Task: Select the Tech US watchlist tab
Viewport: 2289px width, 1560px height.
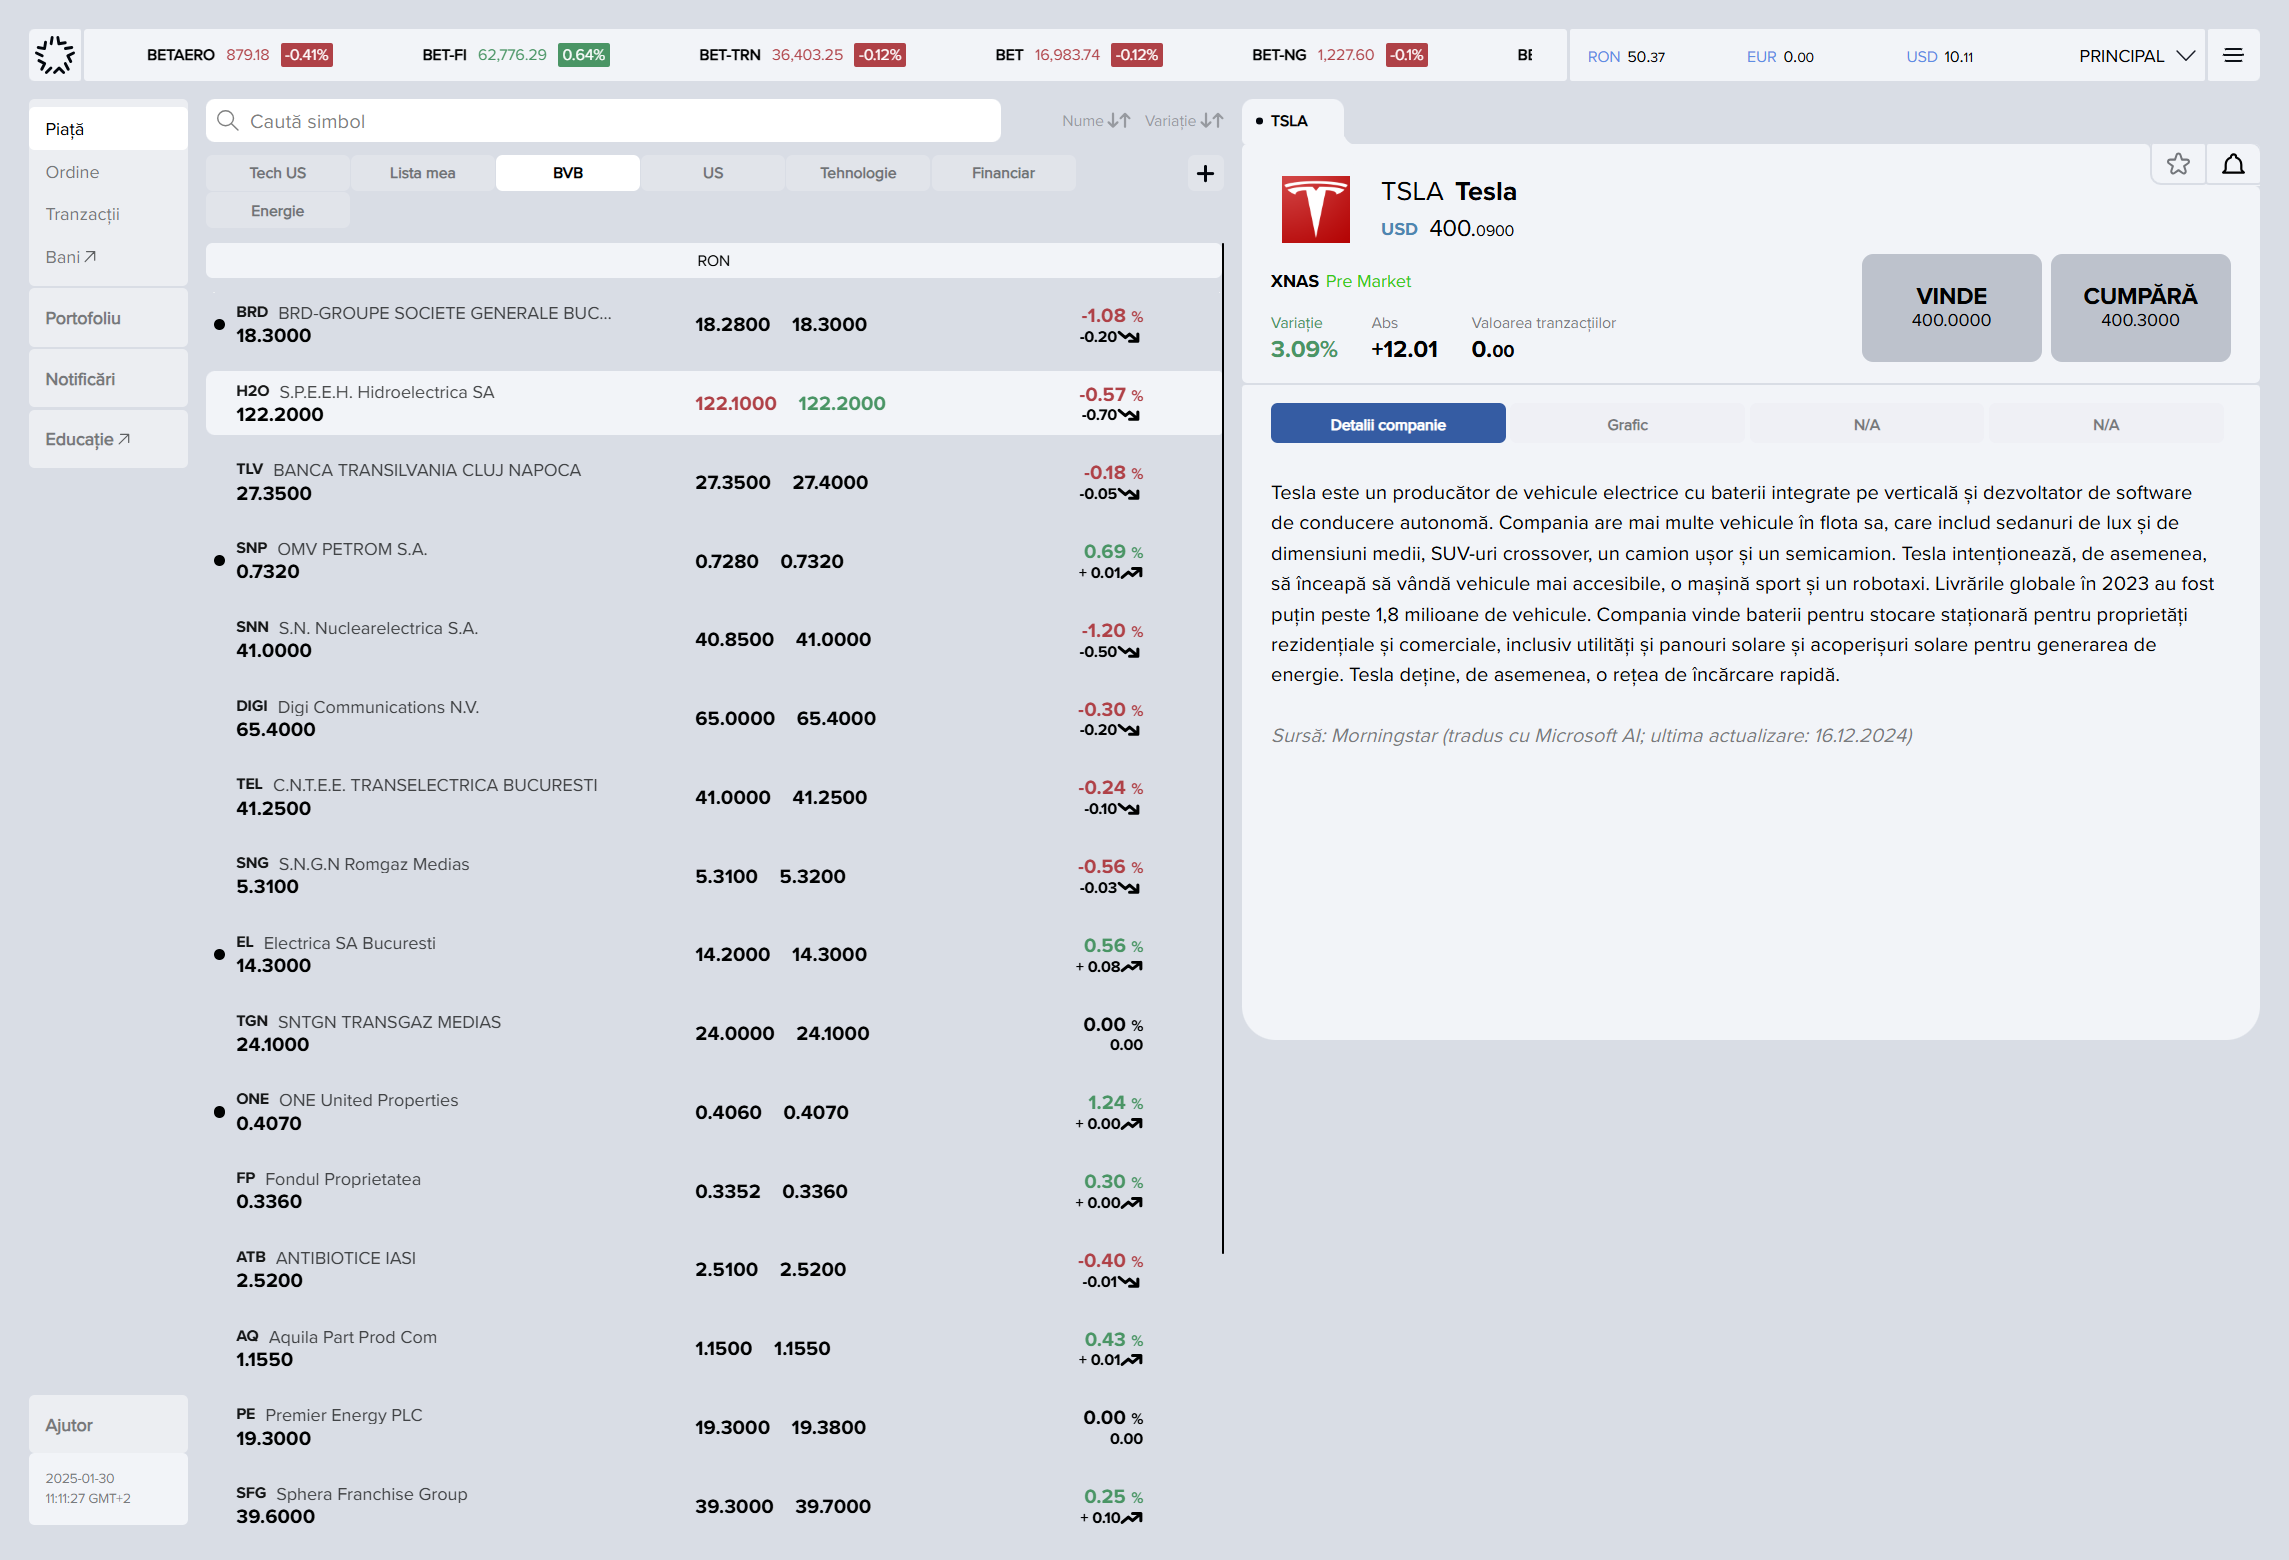Action: [278, 173]
